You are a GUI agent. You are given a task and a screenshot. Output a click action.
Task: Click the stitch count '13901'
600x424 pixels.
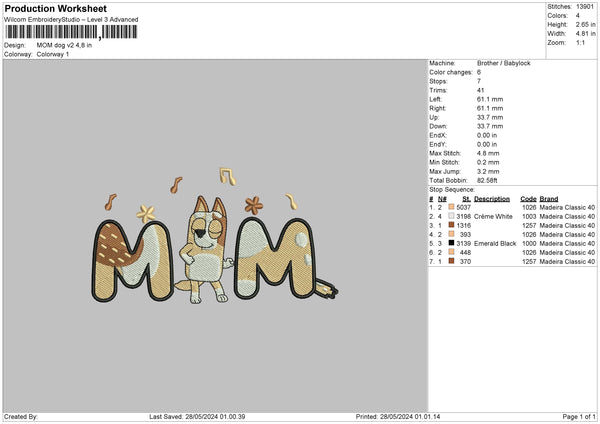(585, 7)
